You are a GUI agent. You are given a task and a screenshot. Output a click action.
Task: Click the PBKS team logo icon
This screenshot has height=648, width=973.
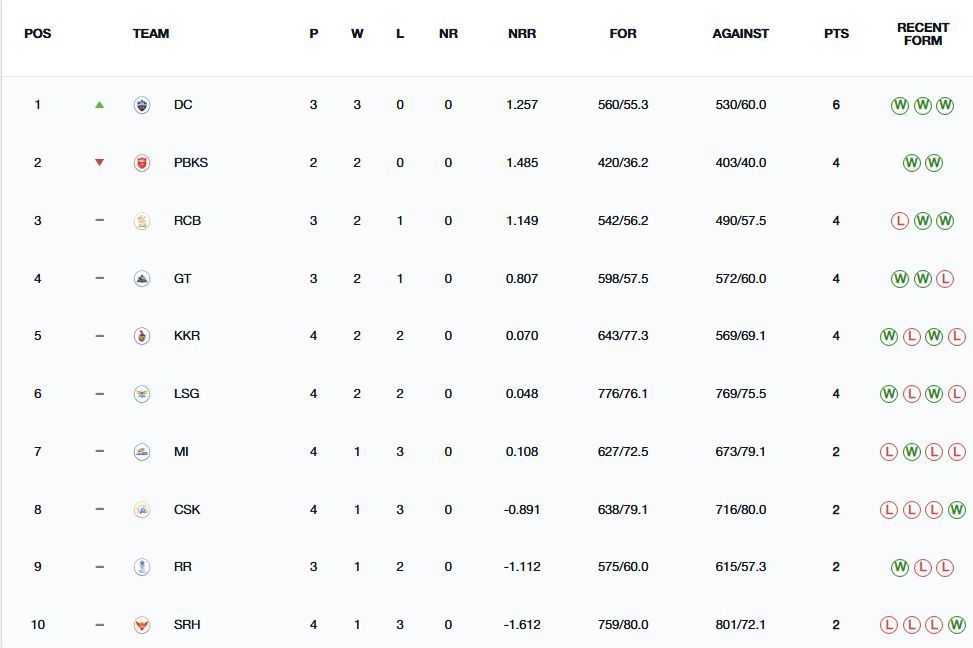142,163
